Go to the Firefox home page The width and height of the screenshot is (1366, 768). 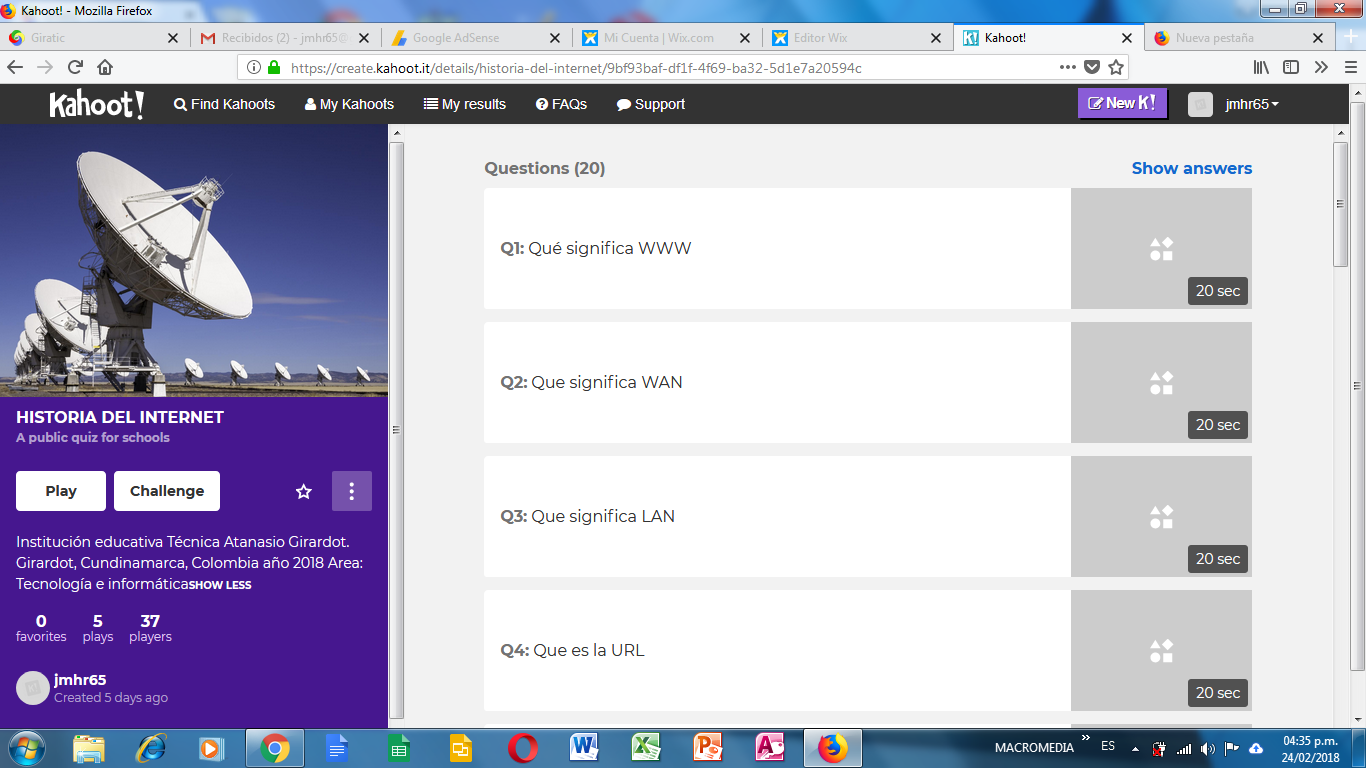pos(105,67)
